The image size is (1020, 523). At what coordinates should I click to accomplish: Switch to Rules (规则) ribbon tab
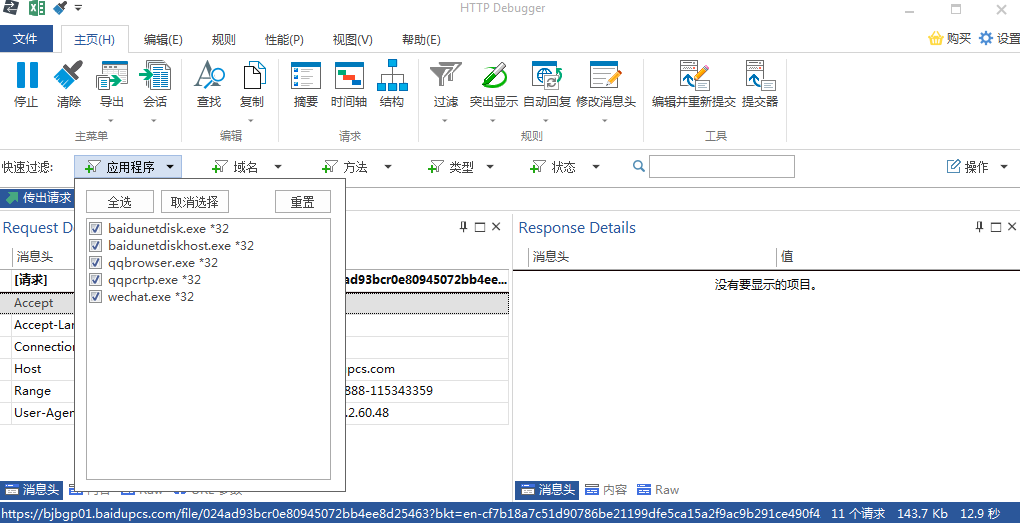click(x=223, y=40)
